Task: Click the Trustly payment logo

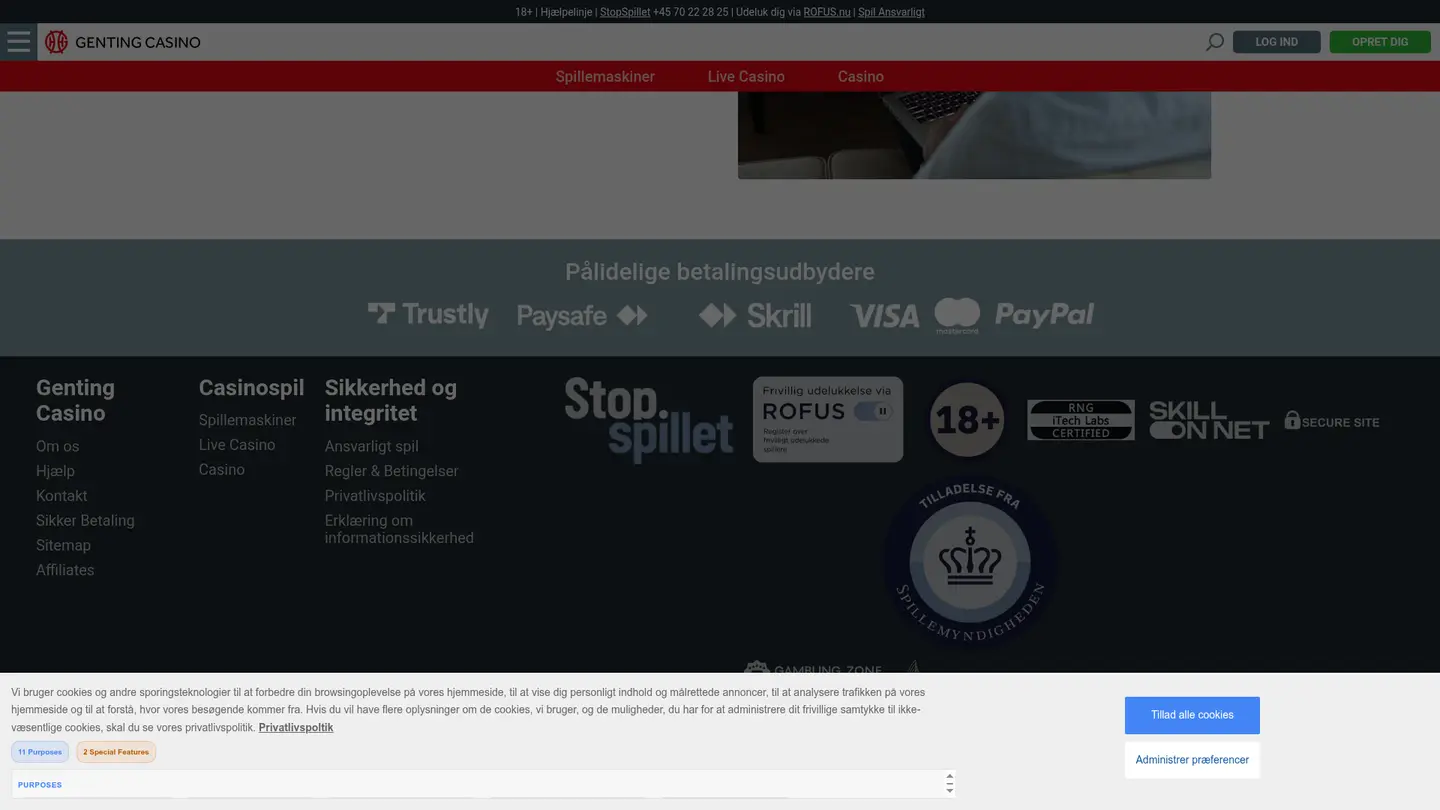Action: [428, 315]
